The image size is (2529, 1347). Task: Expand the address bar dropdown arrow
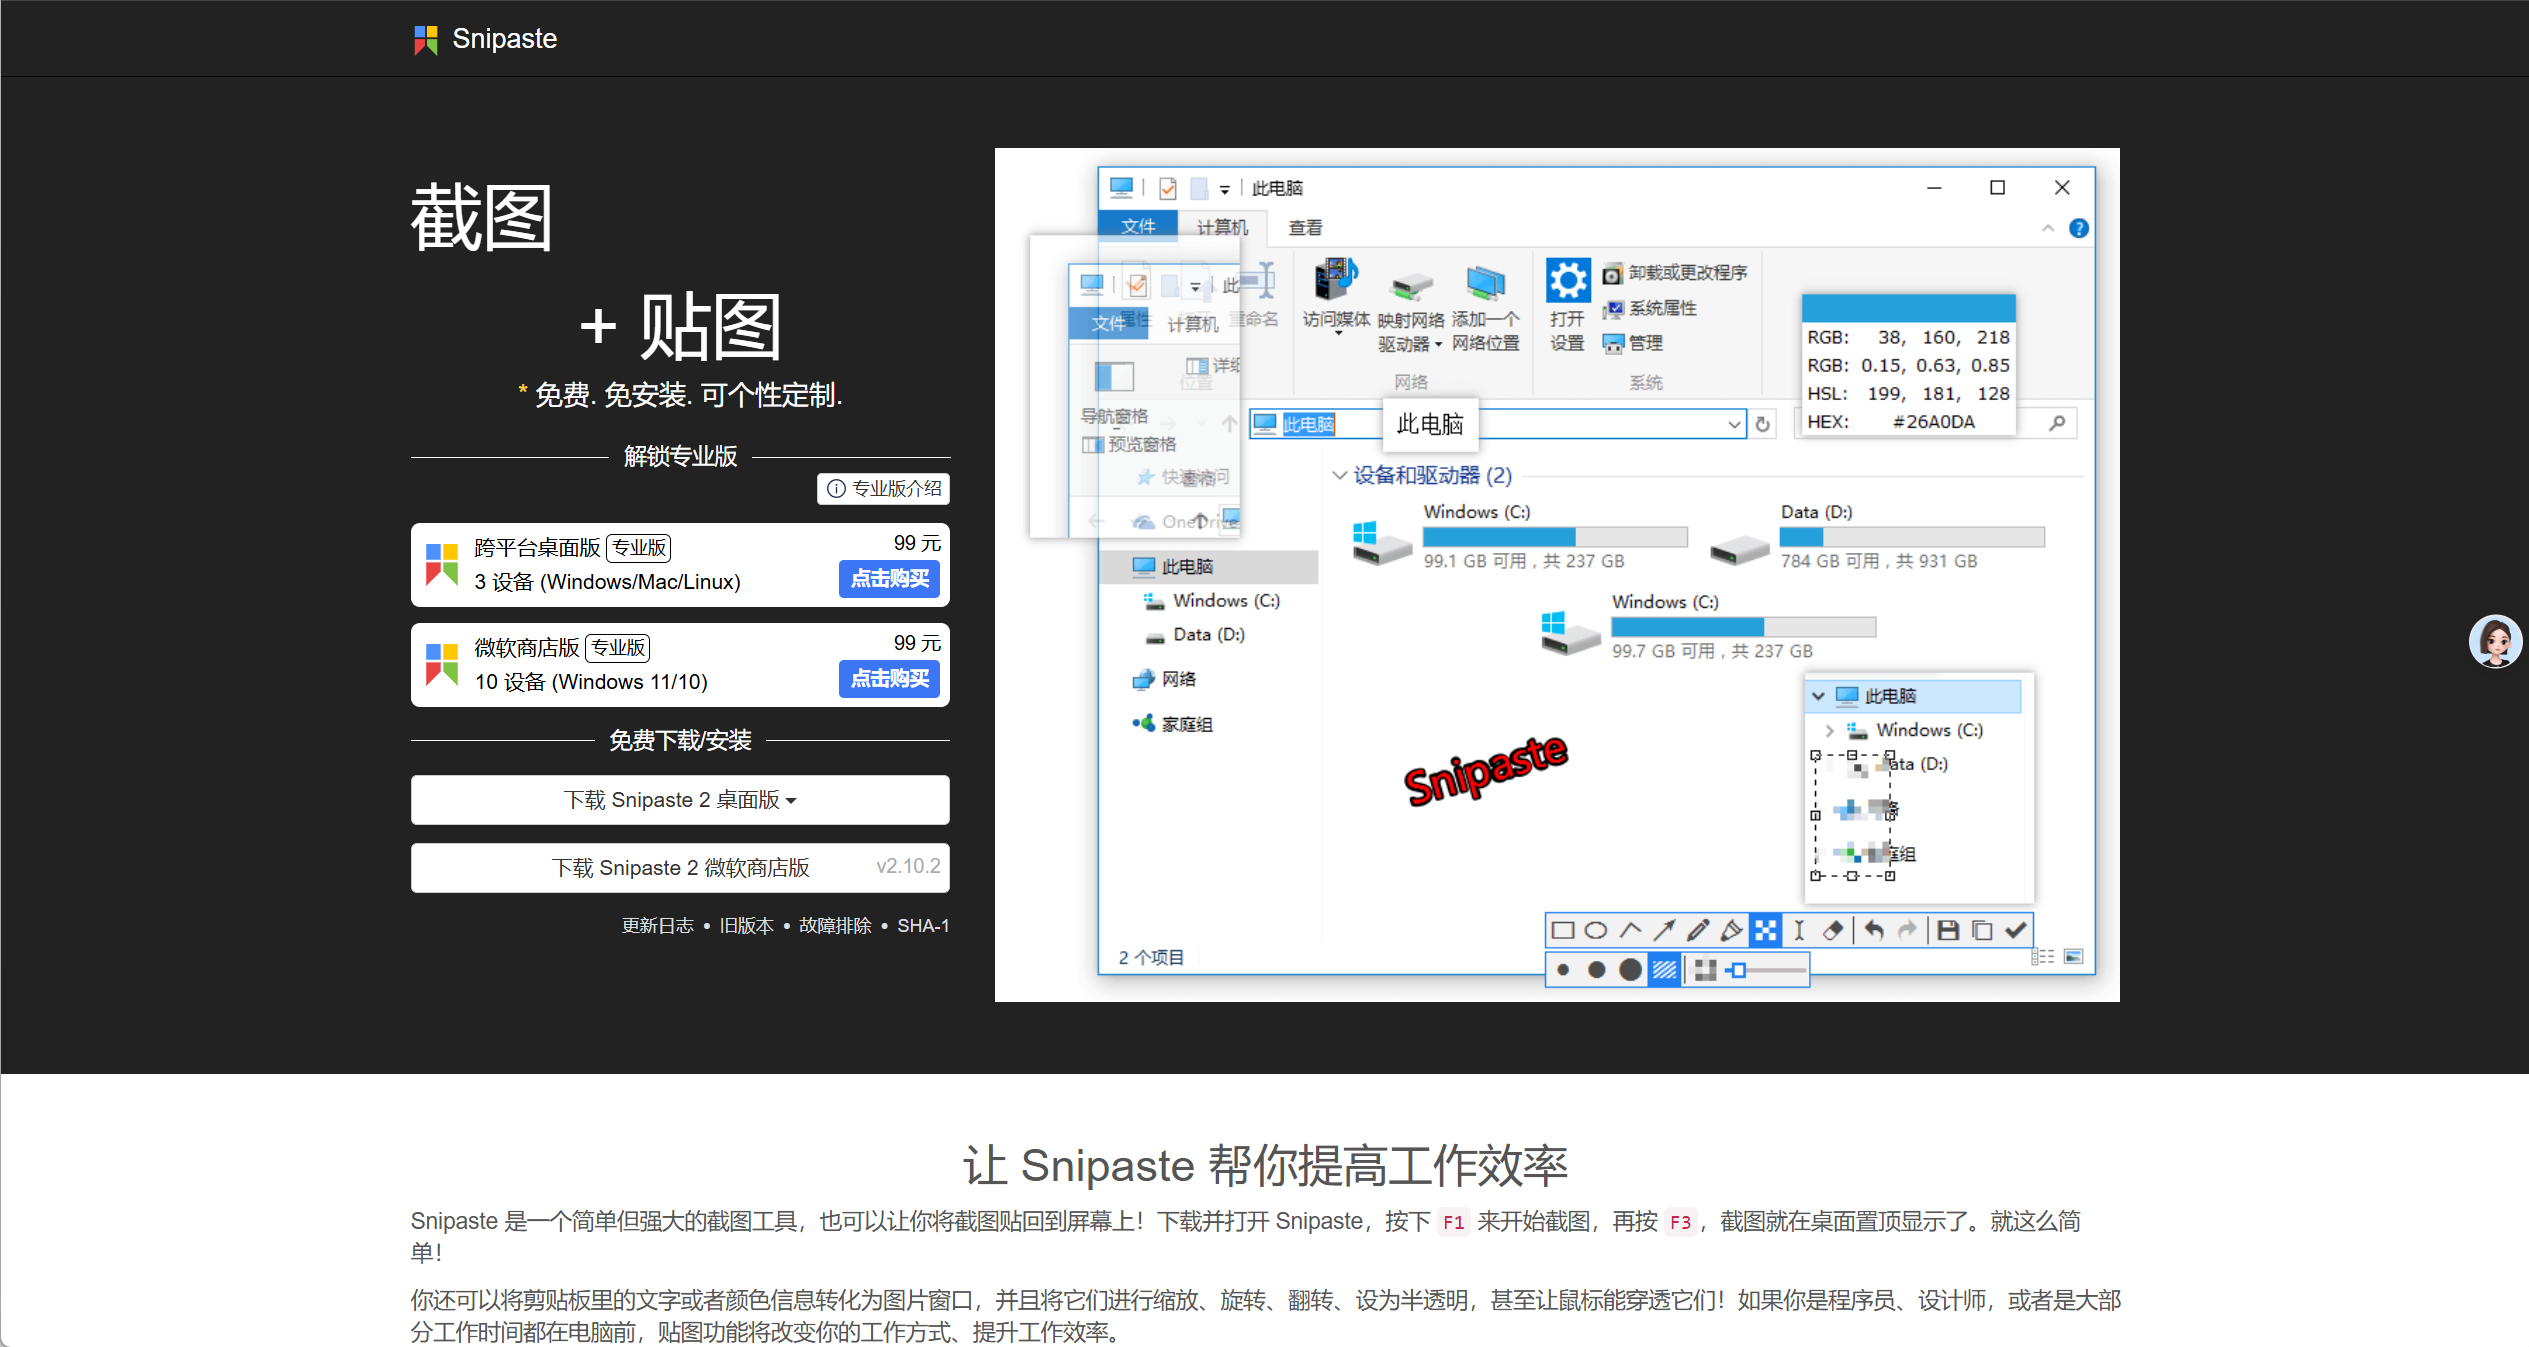point(1734,424)
